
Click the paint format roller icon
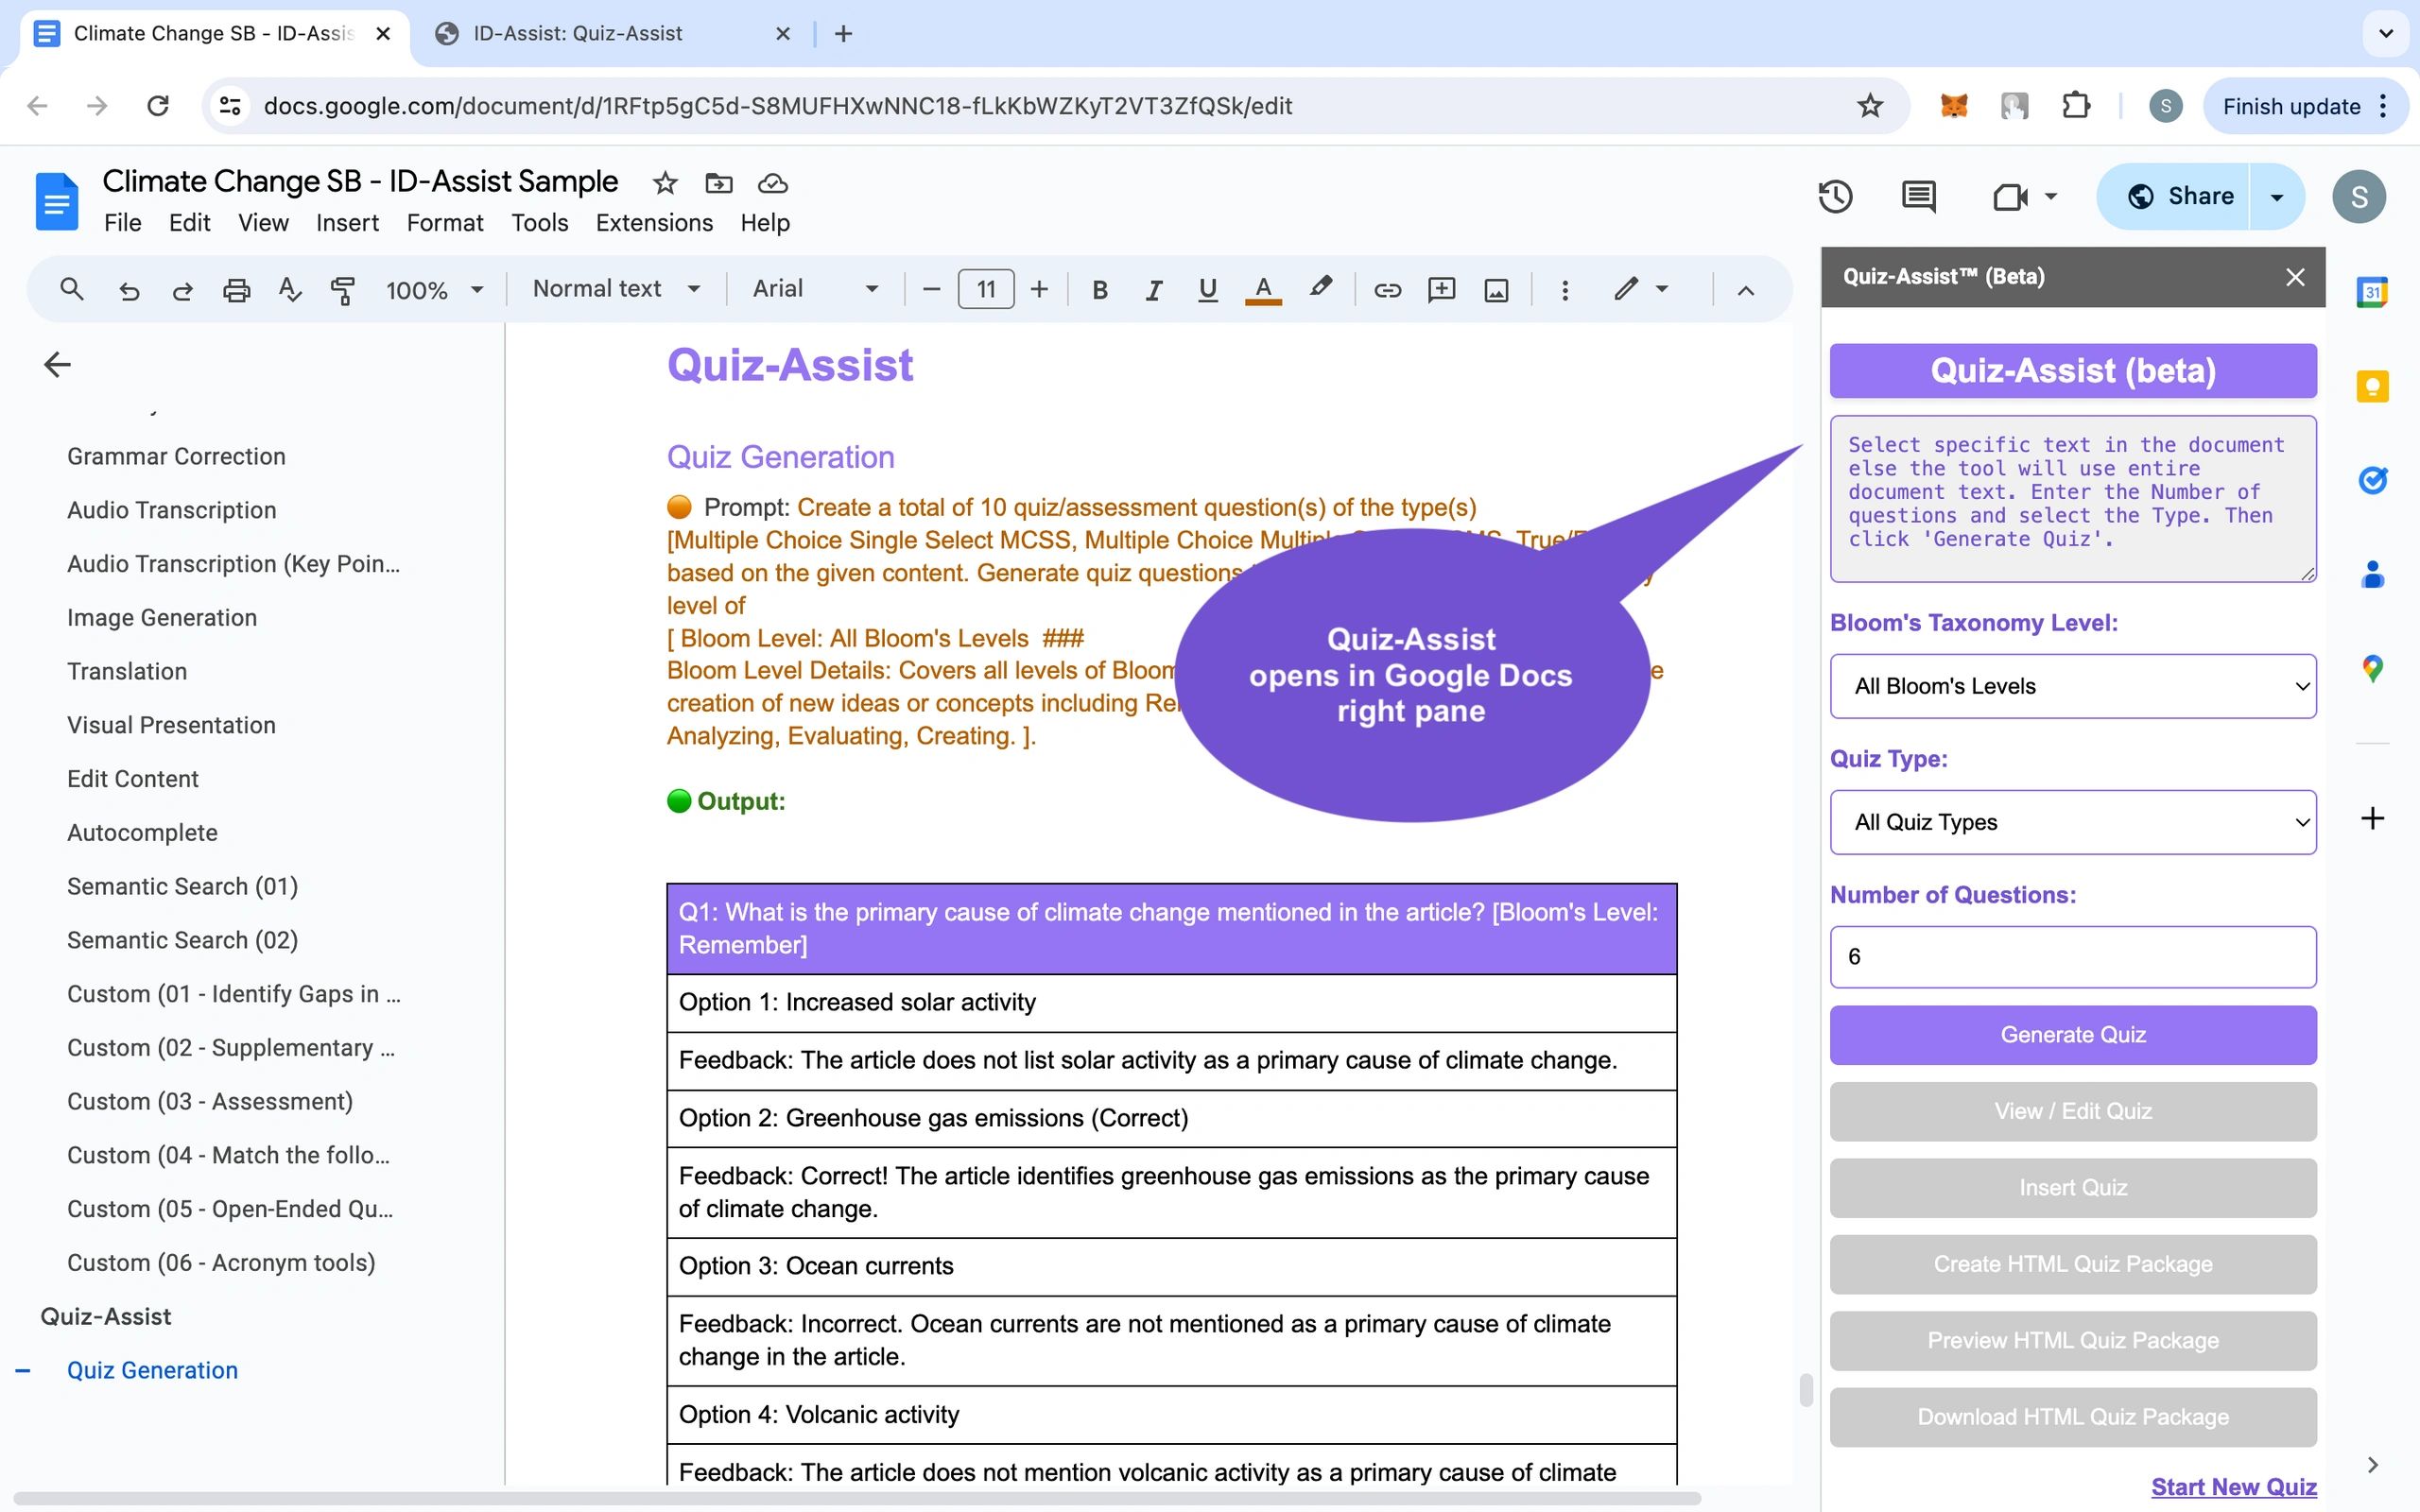343,290
